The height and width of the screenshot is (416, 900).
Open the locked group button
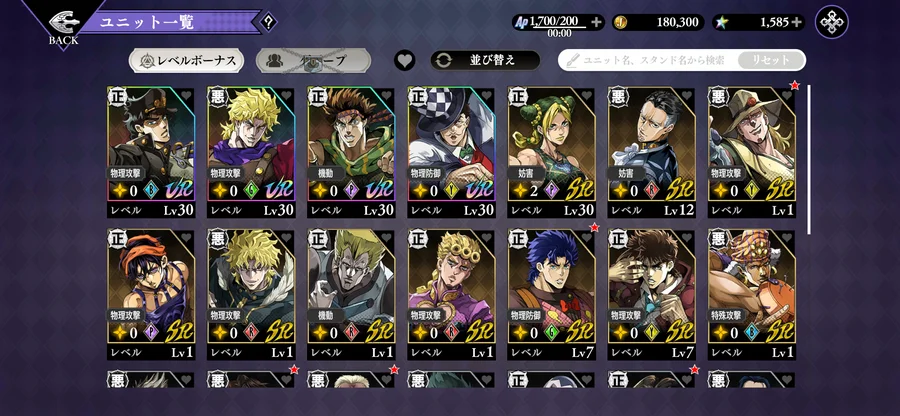point(313,60)
